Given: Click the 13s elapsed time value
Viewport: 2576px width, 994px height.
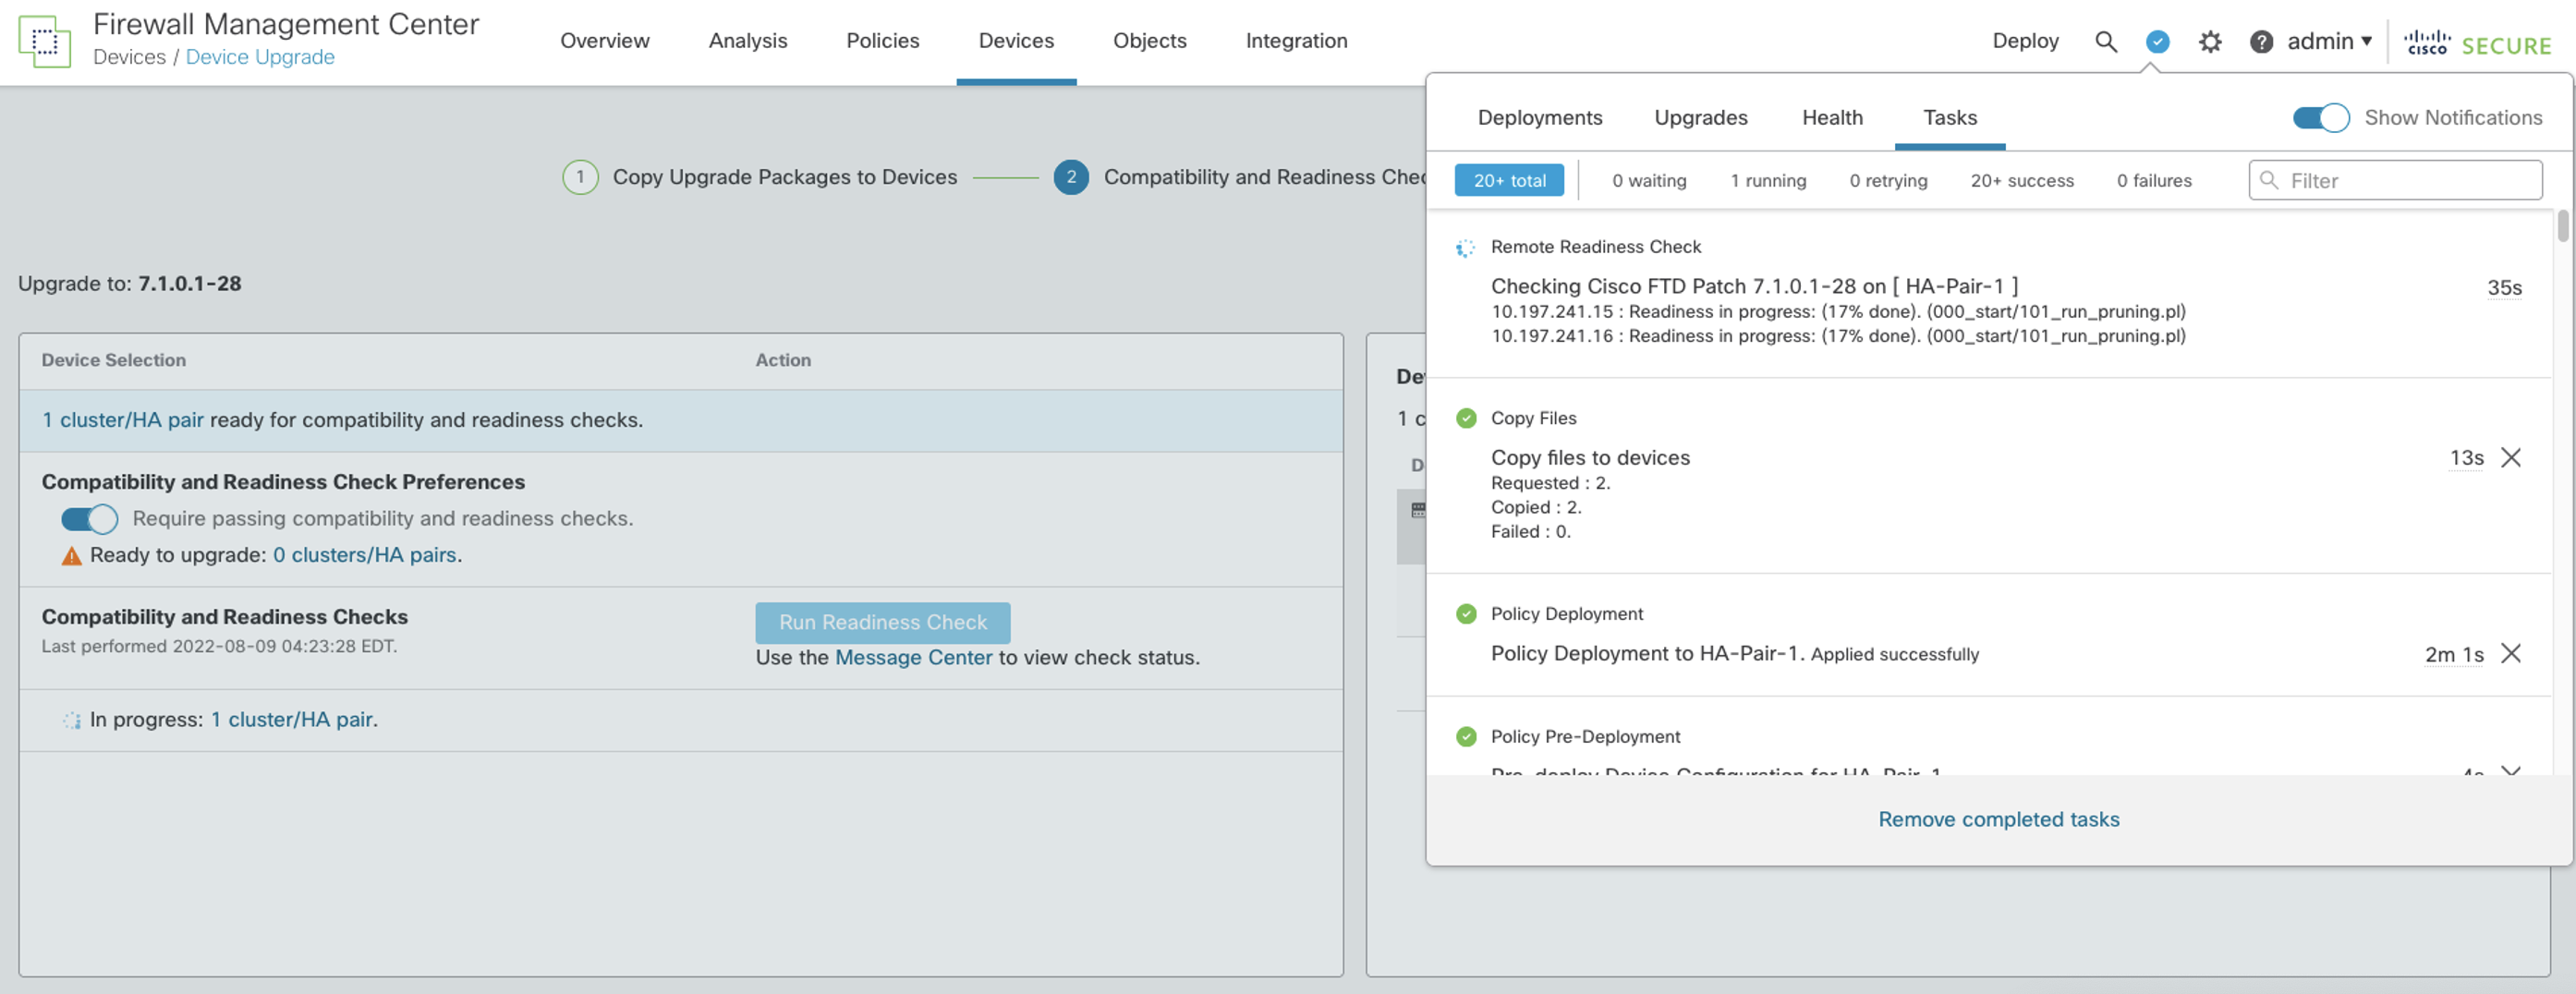Looking at the screenshot, I should 2466,458.
